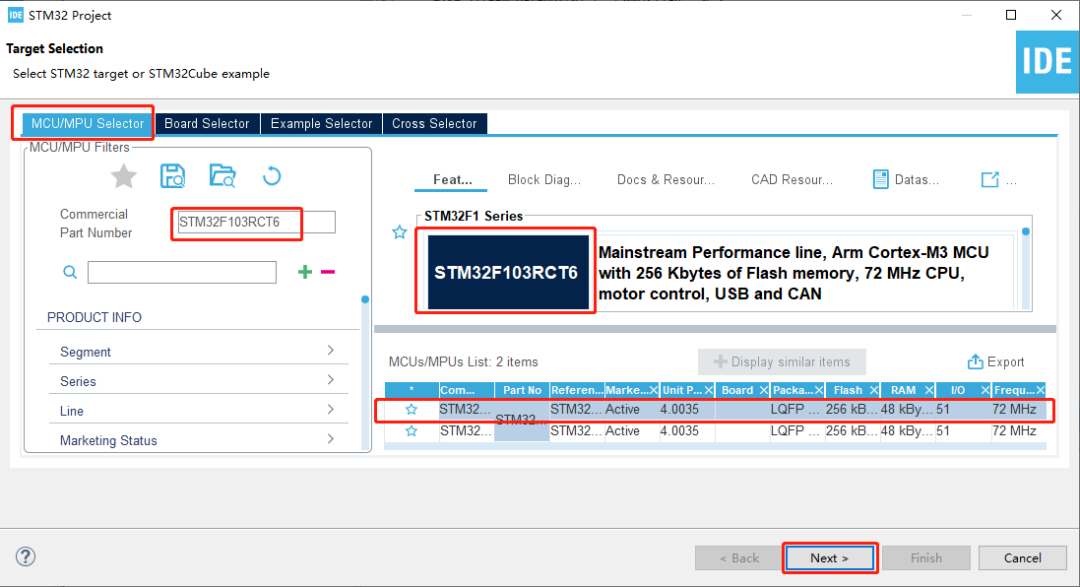Expand the Series filter
The image size is (1080, 587).
(x=331, y=380)
